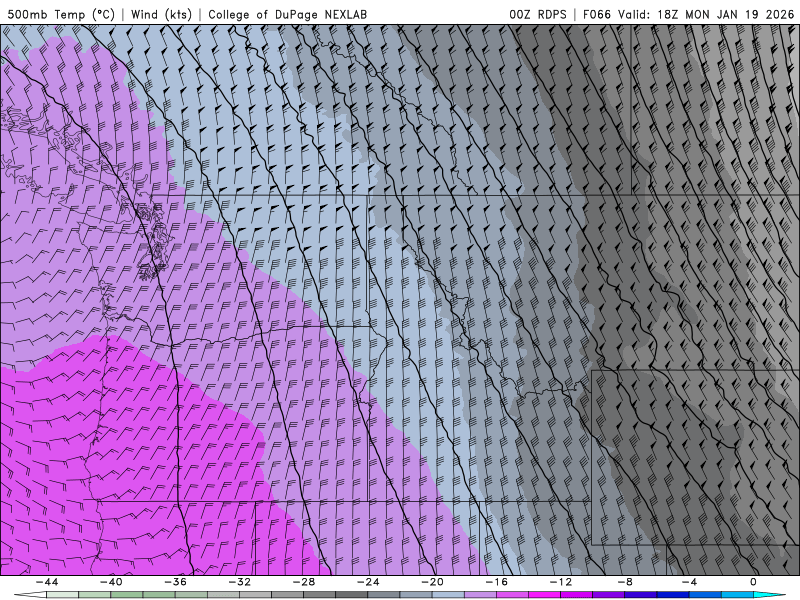Click the 'F066' forecast hour text
This screenshot has height=600, width=800.
(596, 15)
